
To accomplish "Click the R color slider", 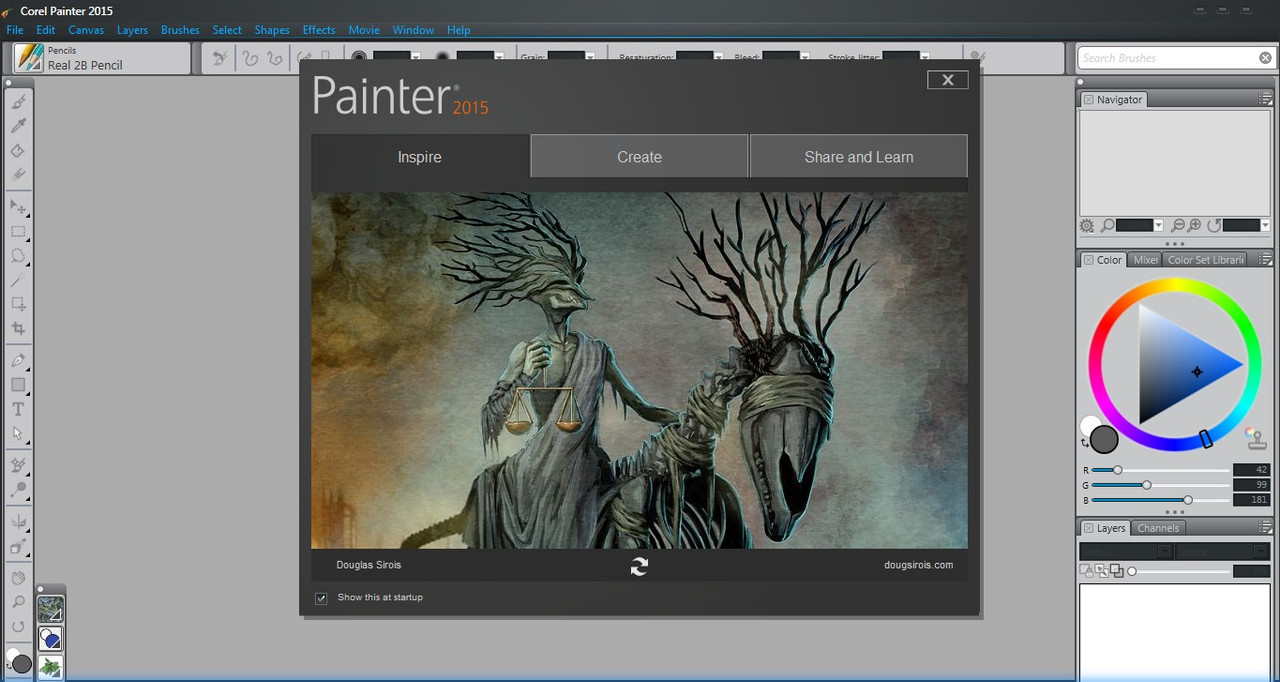I will click(x=1161, y=470).
